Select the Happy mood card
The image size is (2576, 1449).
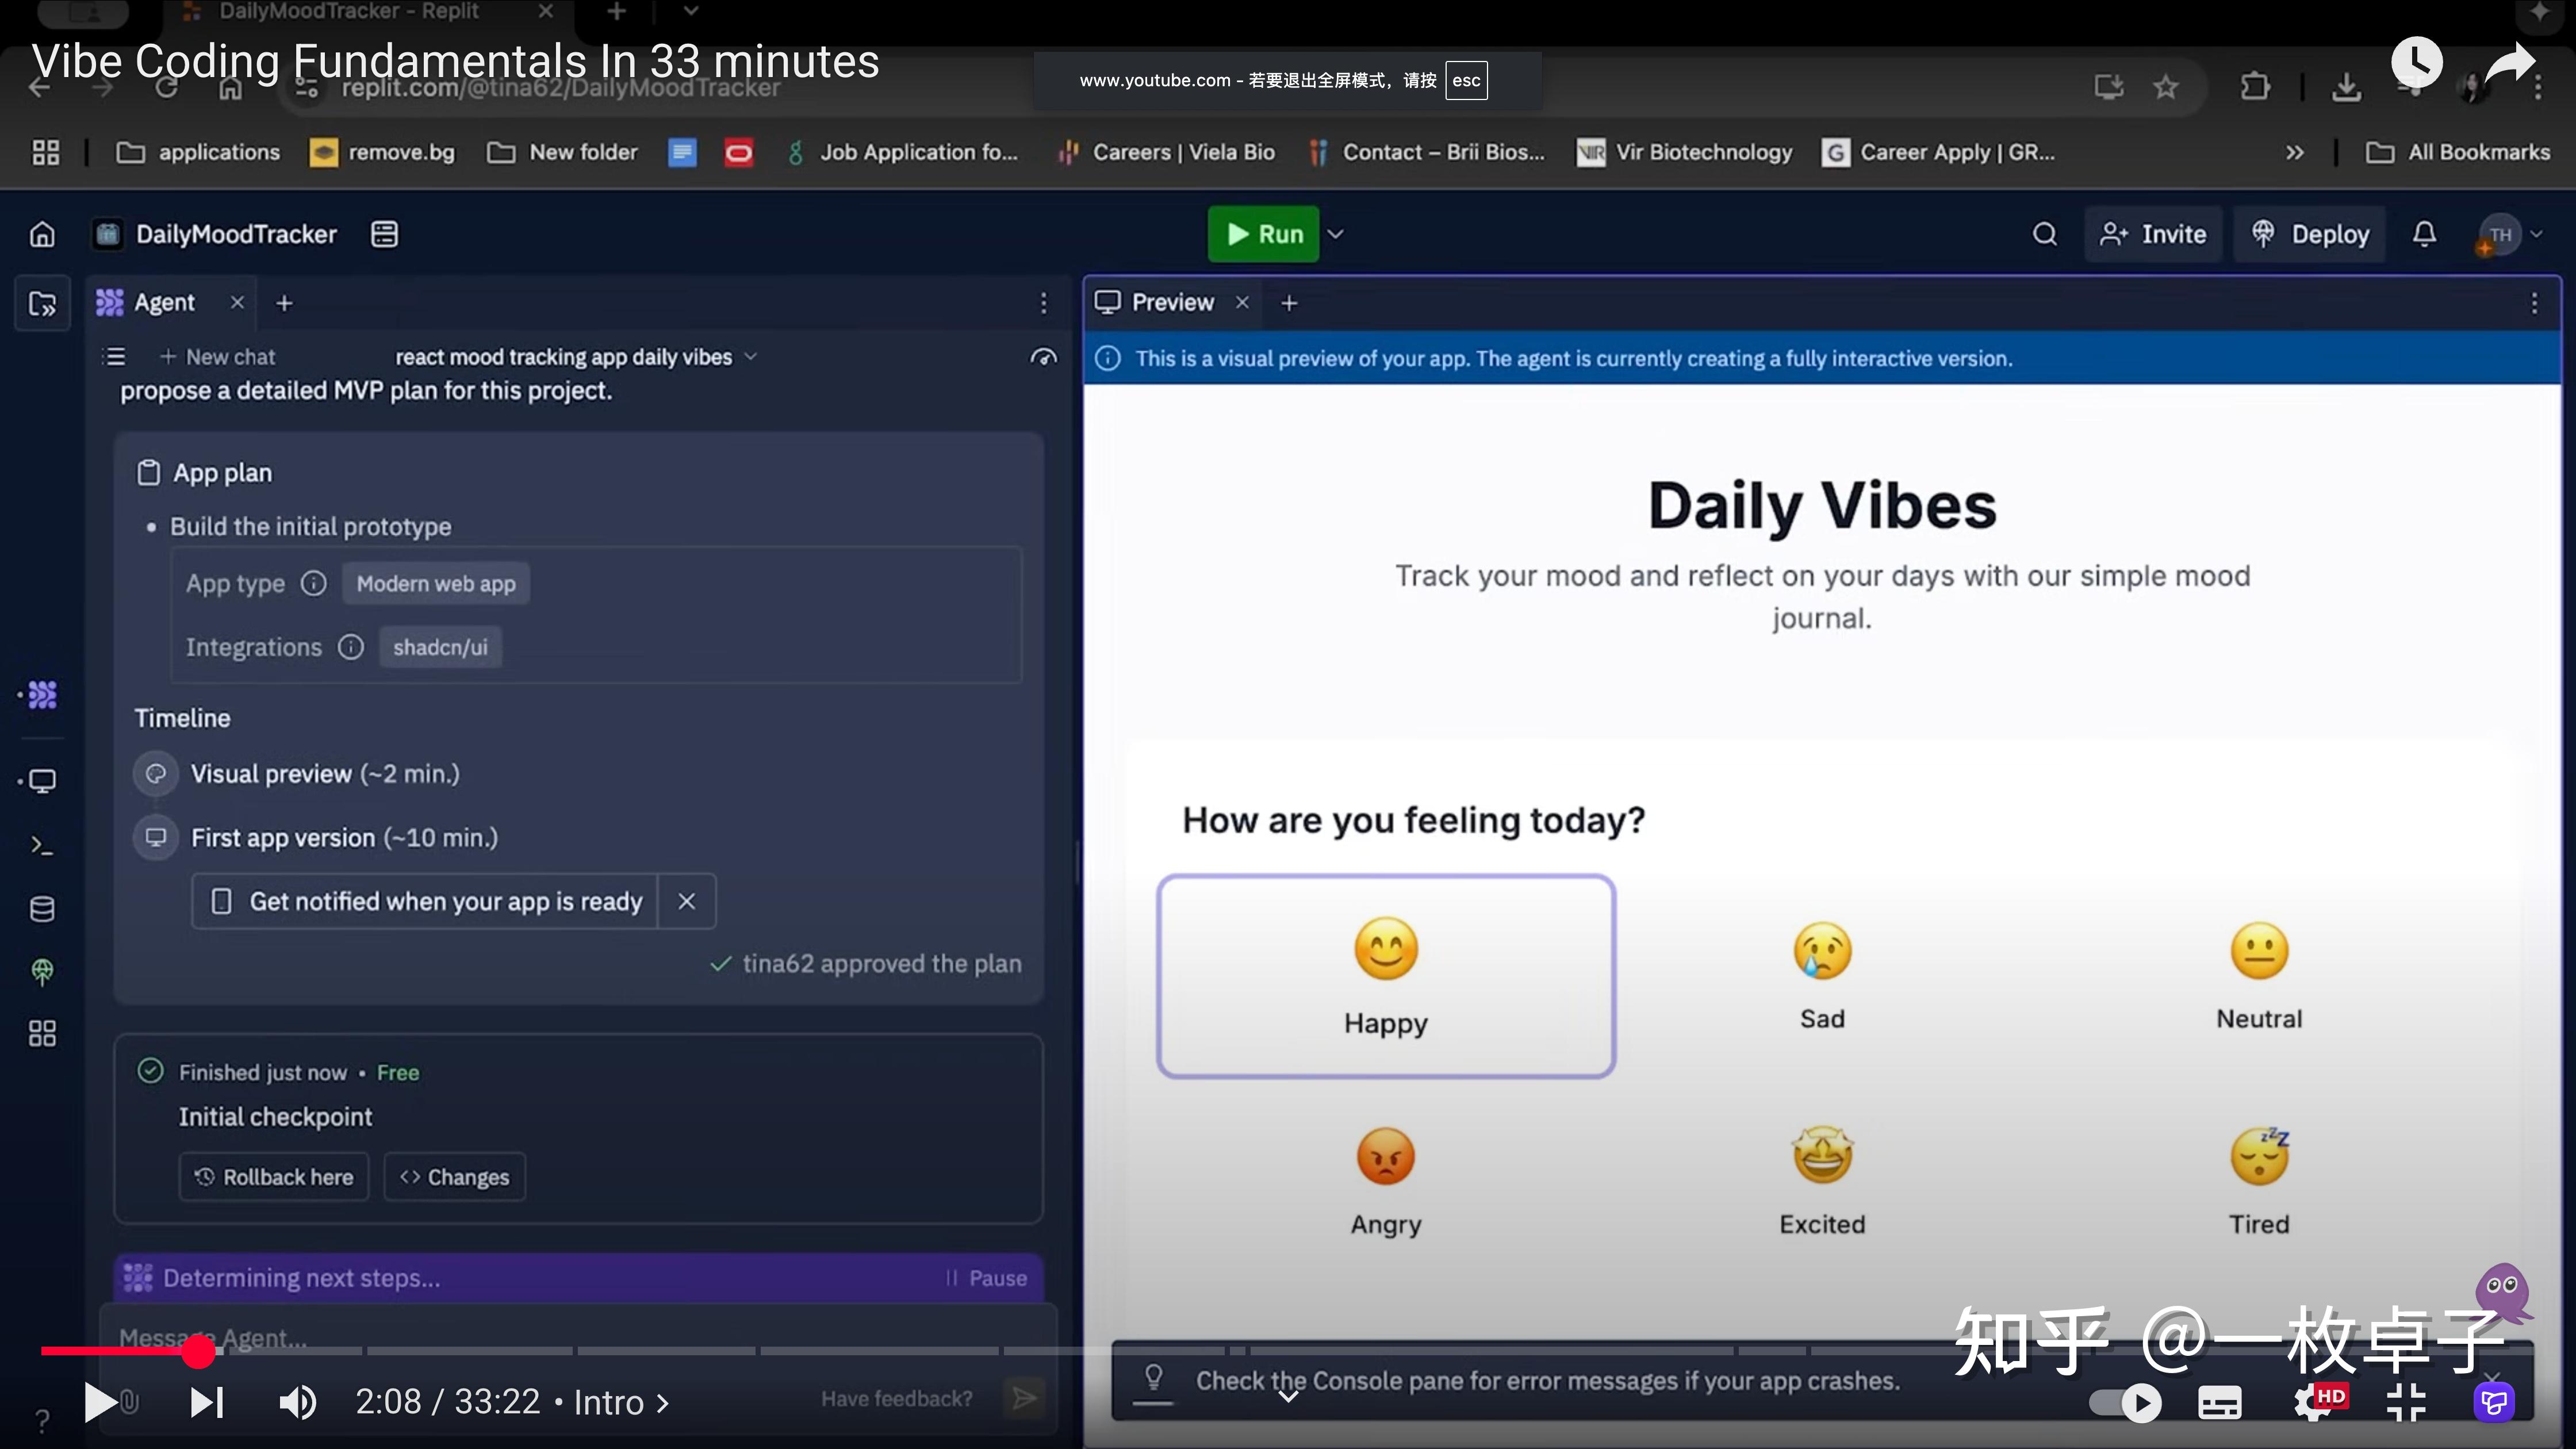(x=1385, y=976)
